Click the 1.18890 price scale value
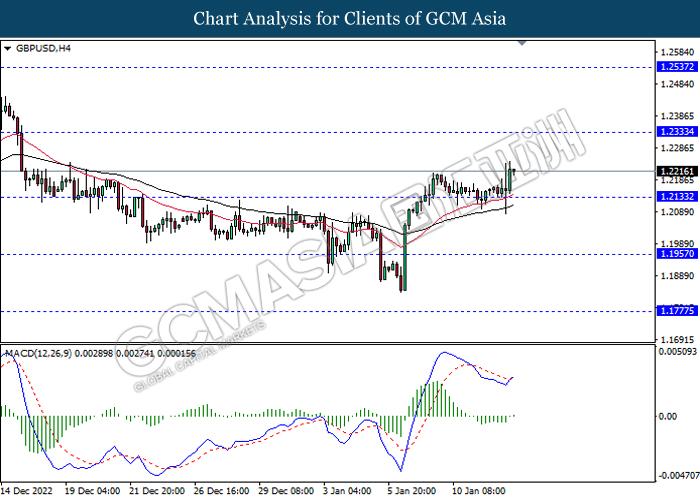The width and height of the screenshot is (700, 500). 677,276
